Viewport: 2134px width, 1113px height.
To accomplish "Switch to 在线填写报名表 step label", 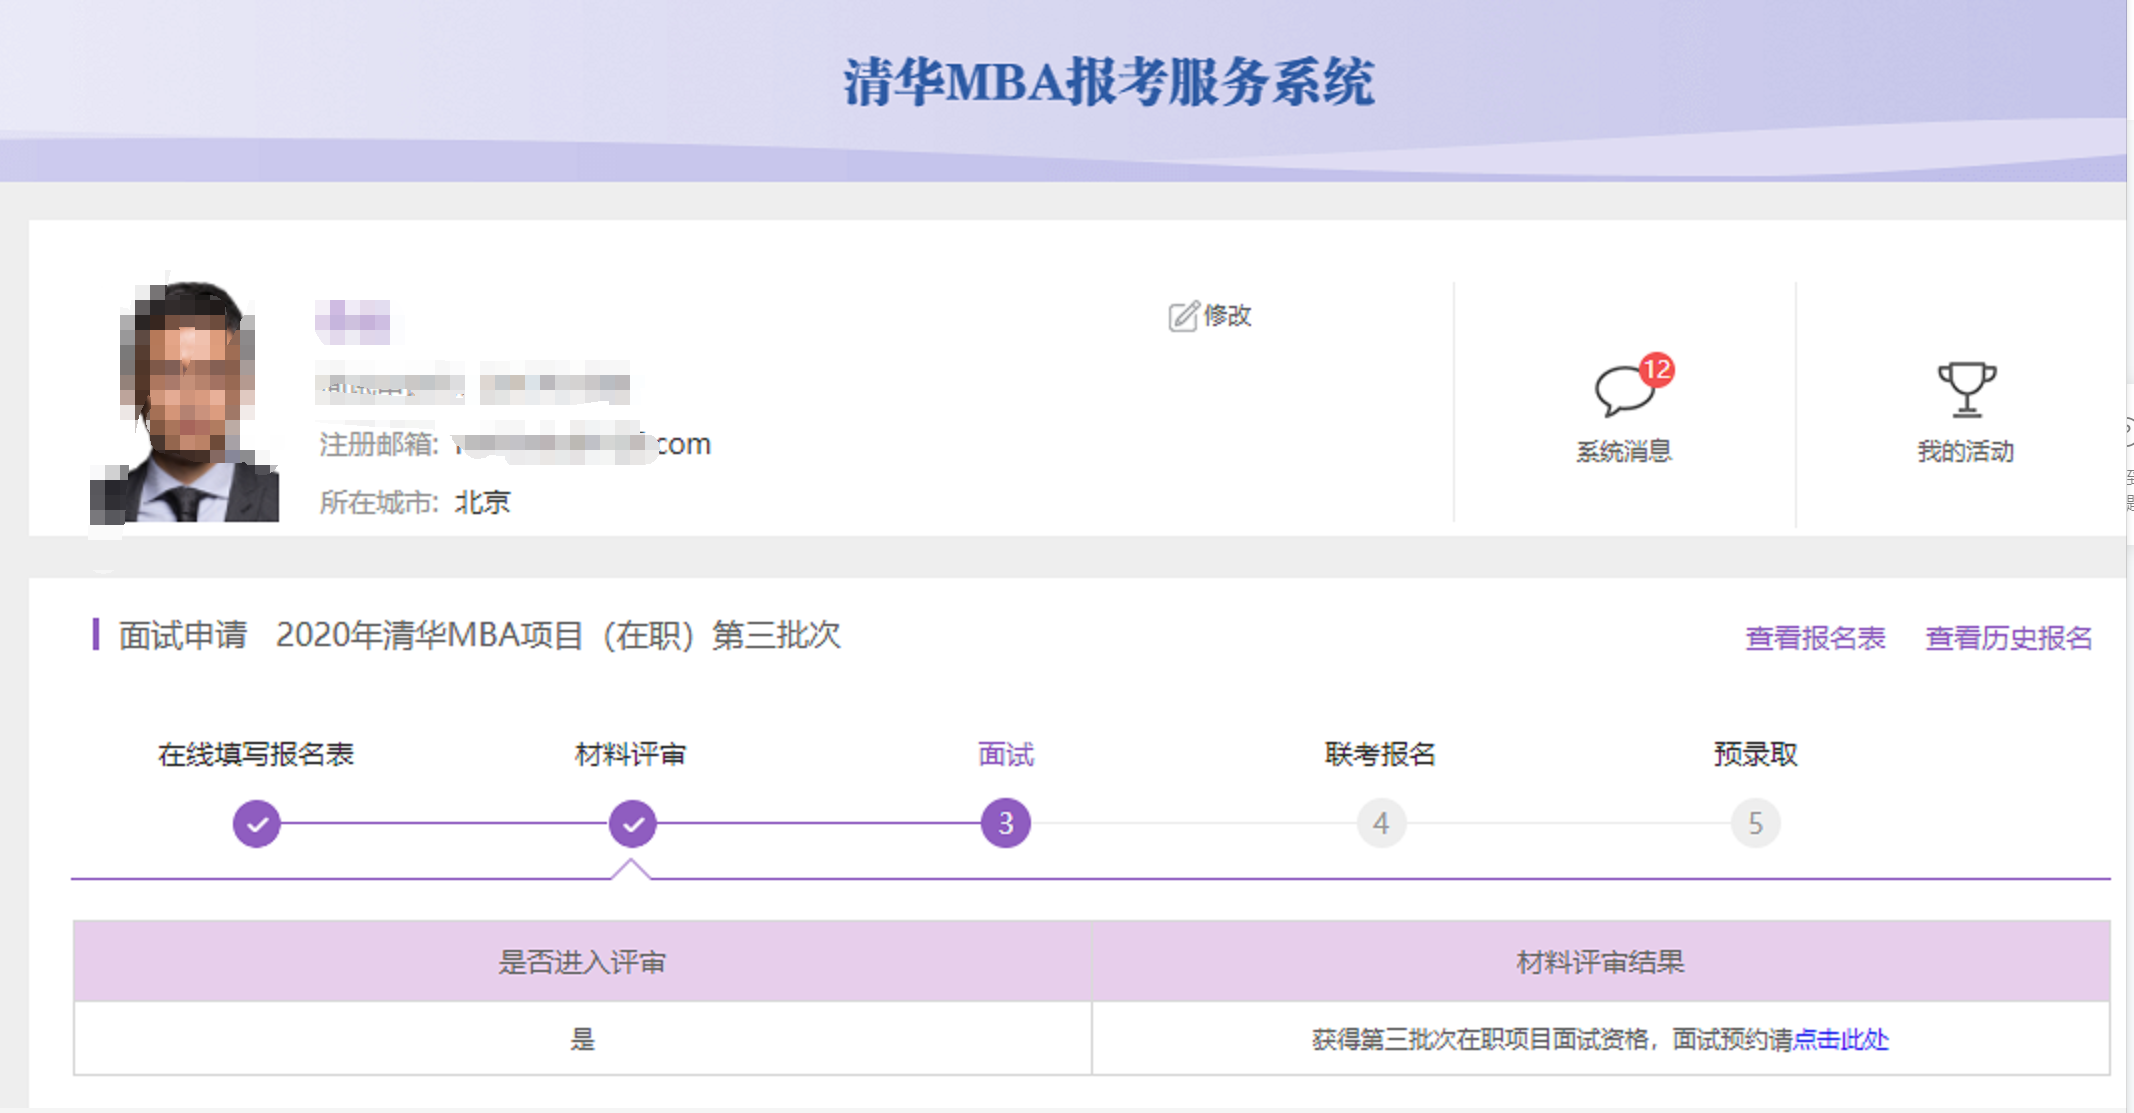I will [x=256, y=754].
